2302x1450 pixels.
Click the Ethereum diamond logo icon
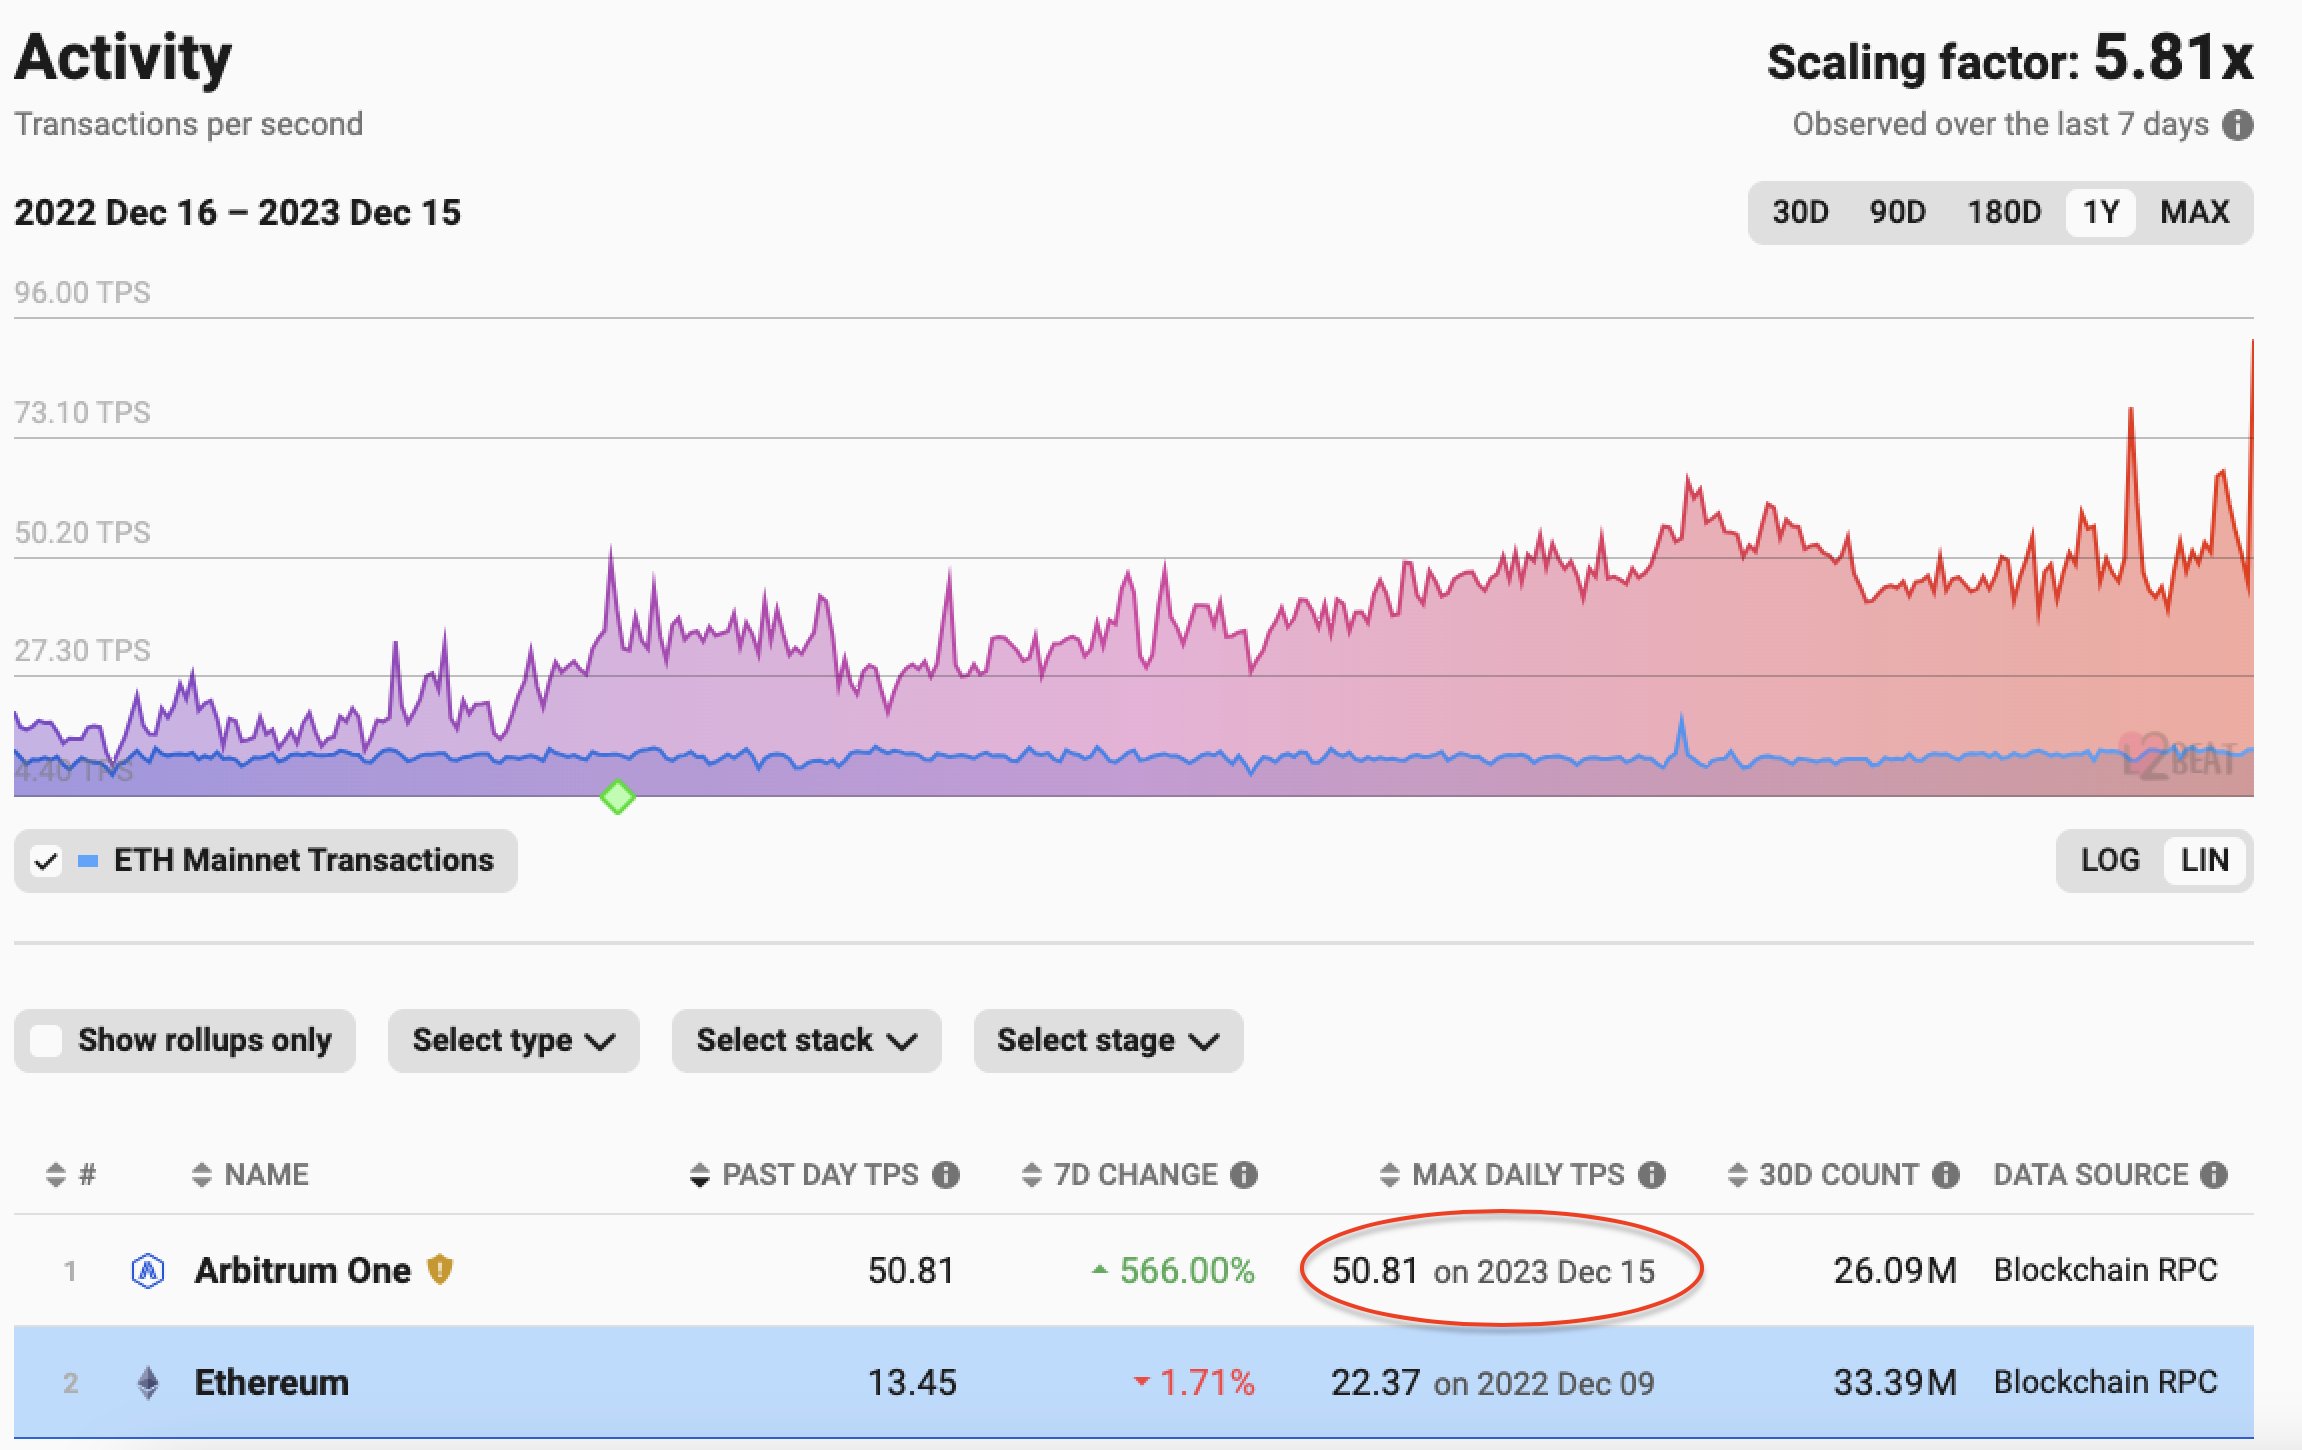coord(148,1383)
